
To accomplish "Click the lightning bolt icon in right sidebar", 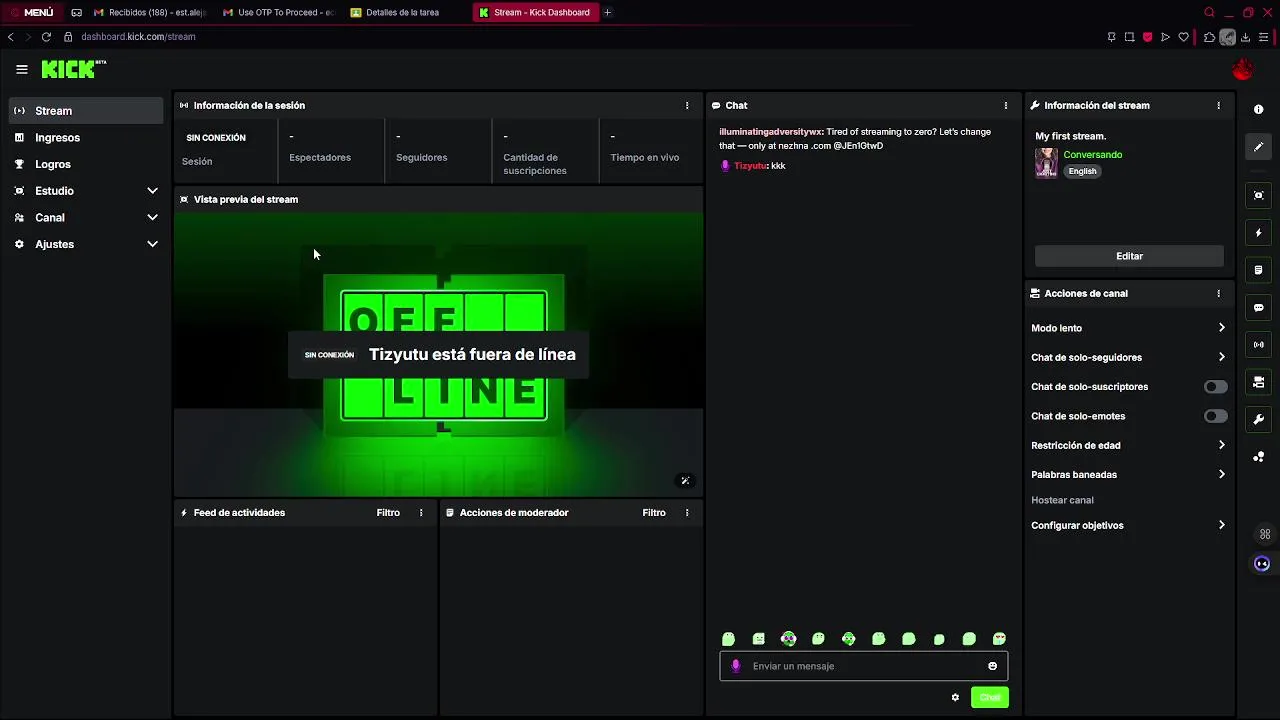I will click(1259, 233).
